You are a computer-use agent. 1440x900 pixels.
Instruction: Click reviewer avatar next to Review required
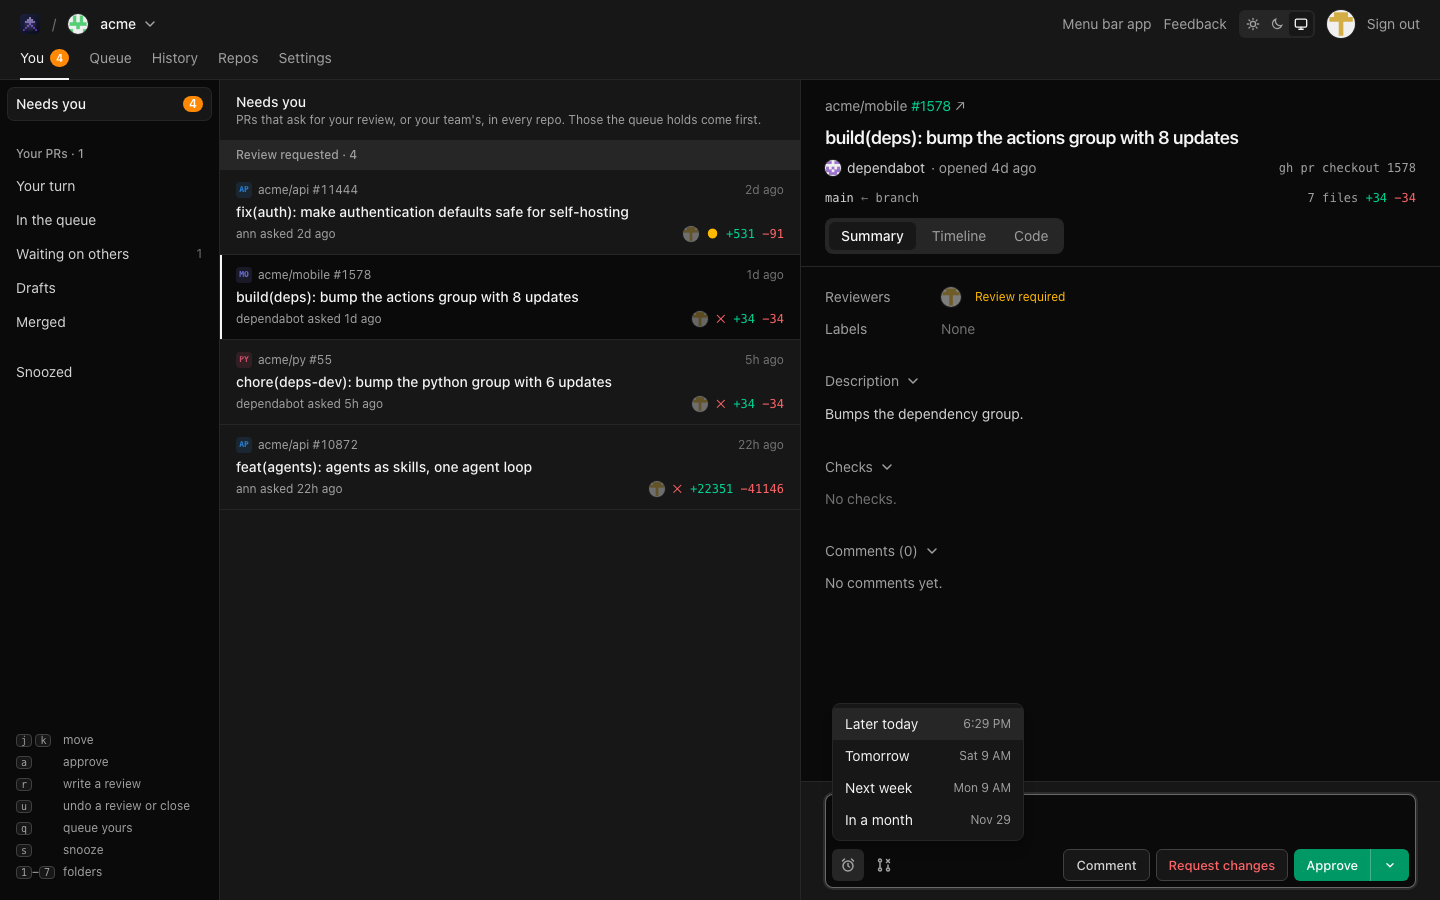pos(951,297)
